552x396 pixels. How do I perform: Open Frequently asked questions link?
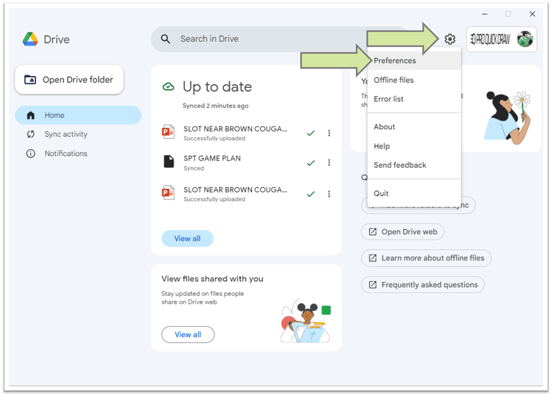click(x=423, y=284)
